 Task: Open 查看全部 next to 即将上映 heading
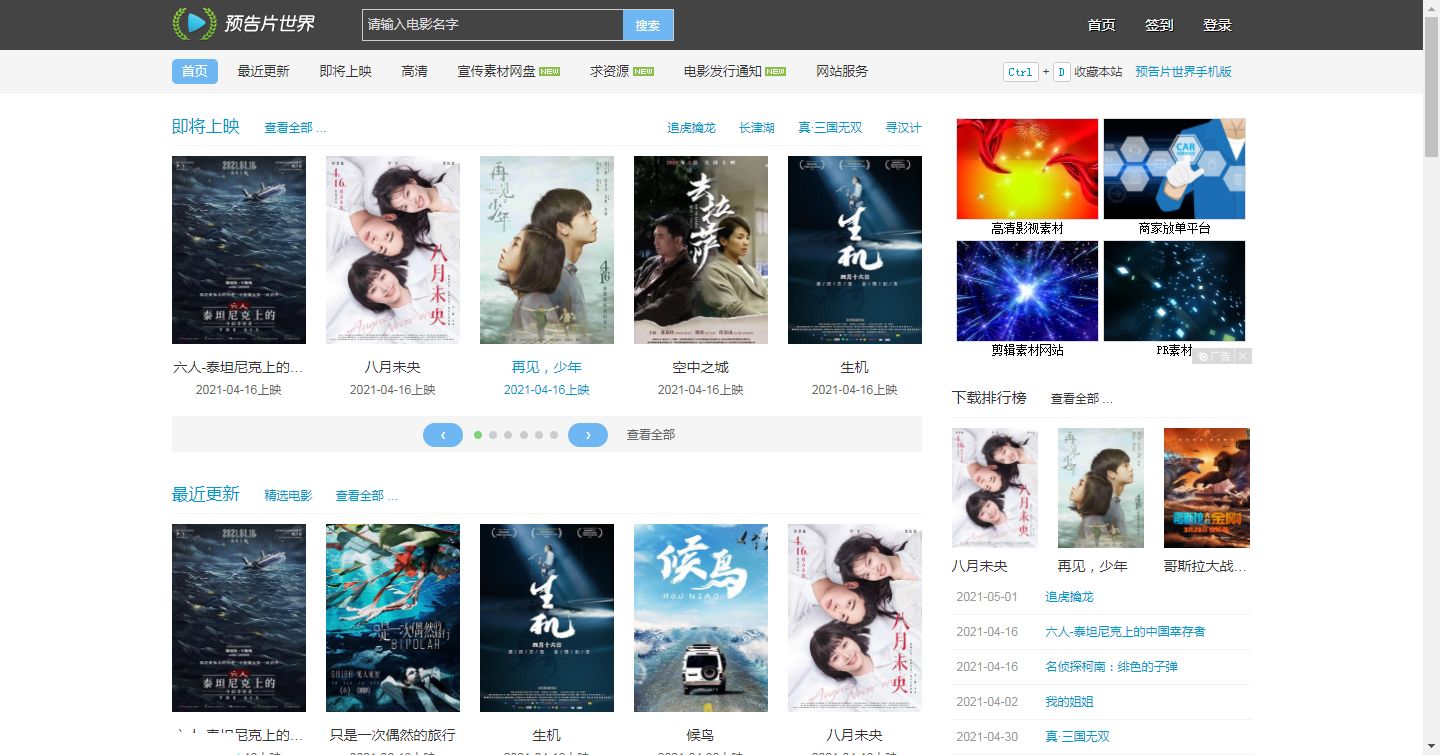tap(295, 128)
